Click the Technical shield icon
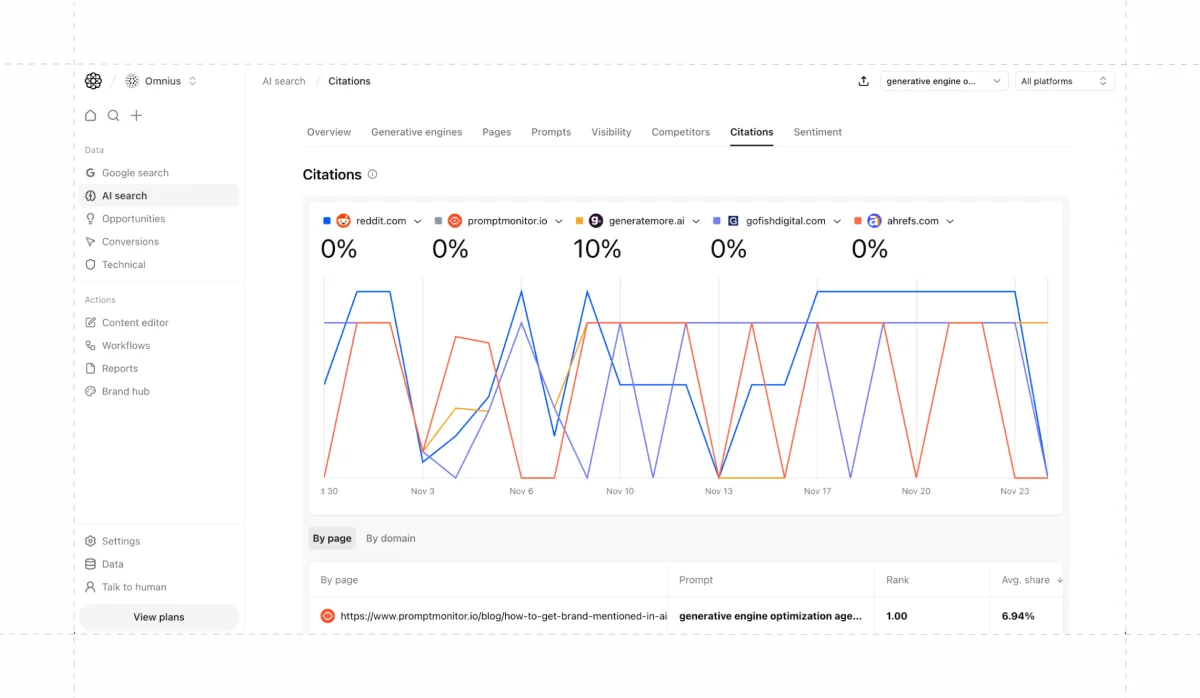The width and height of the screenshot is (1200, 698). [91, 265]
